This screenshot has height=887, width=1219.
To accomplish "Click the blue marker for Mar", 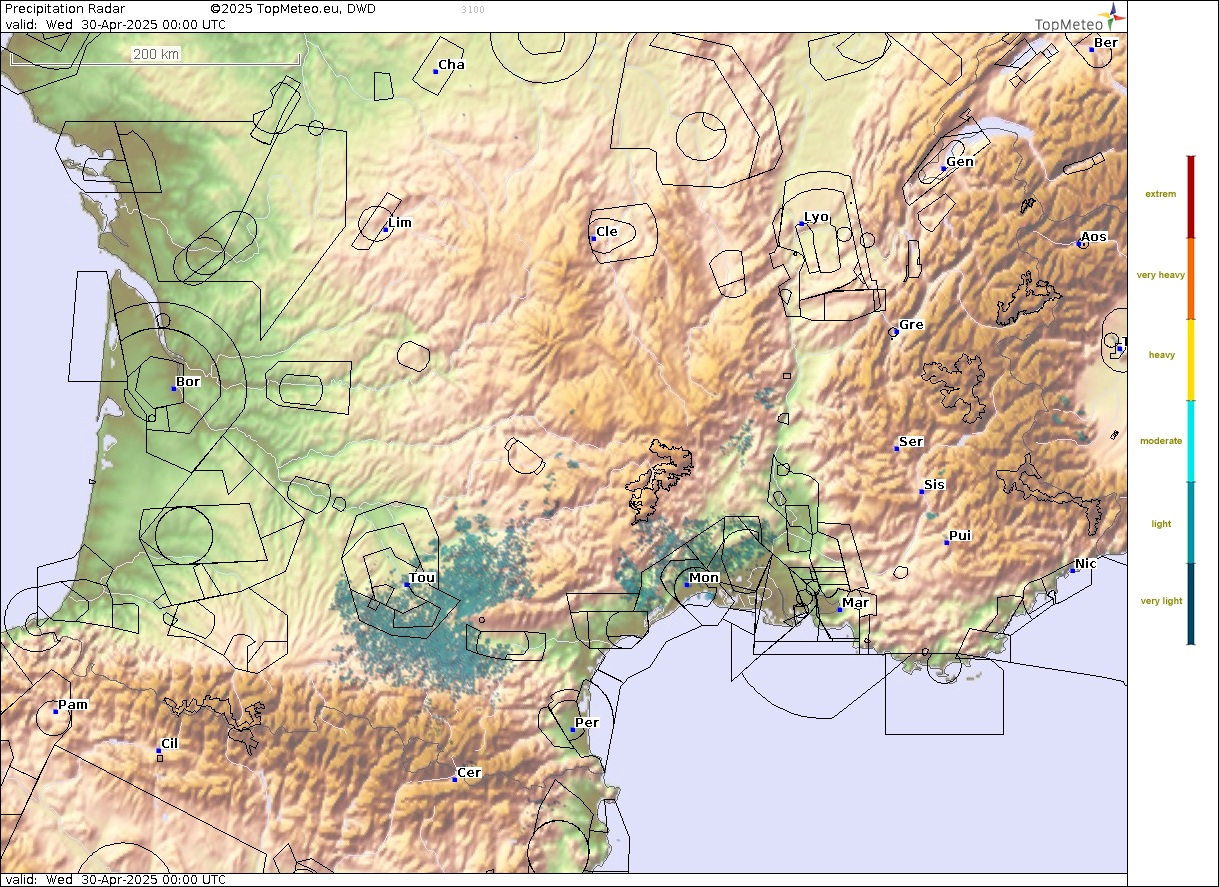I will click(x=839, y=609).
